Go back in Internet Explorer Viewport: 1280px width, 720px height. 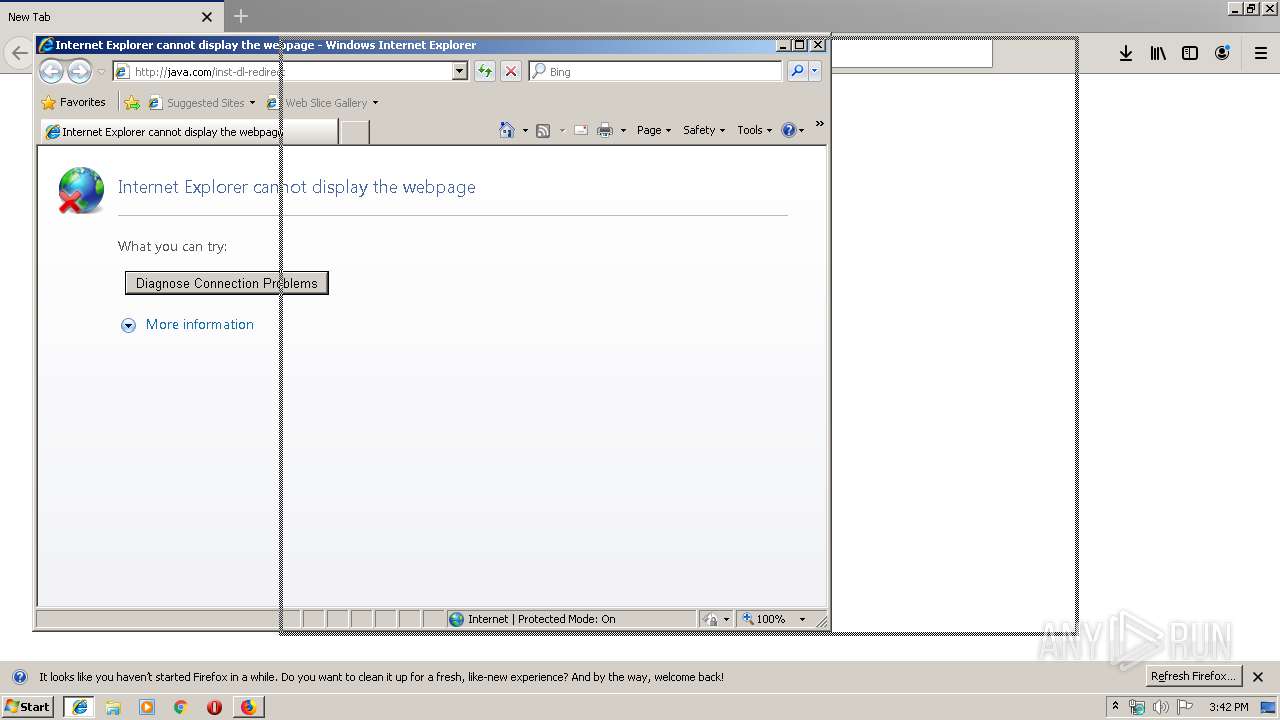(x=51, y=71)
